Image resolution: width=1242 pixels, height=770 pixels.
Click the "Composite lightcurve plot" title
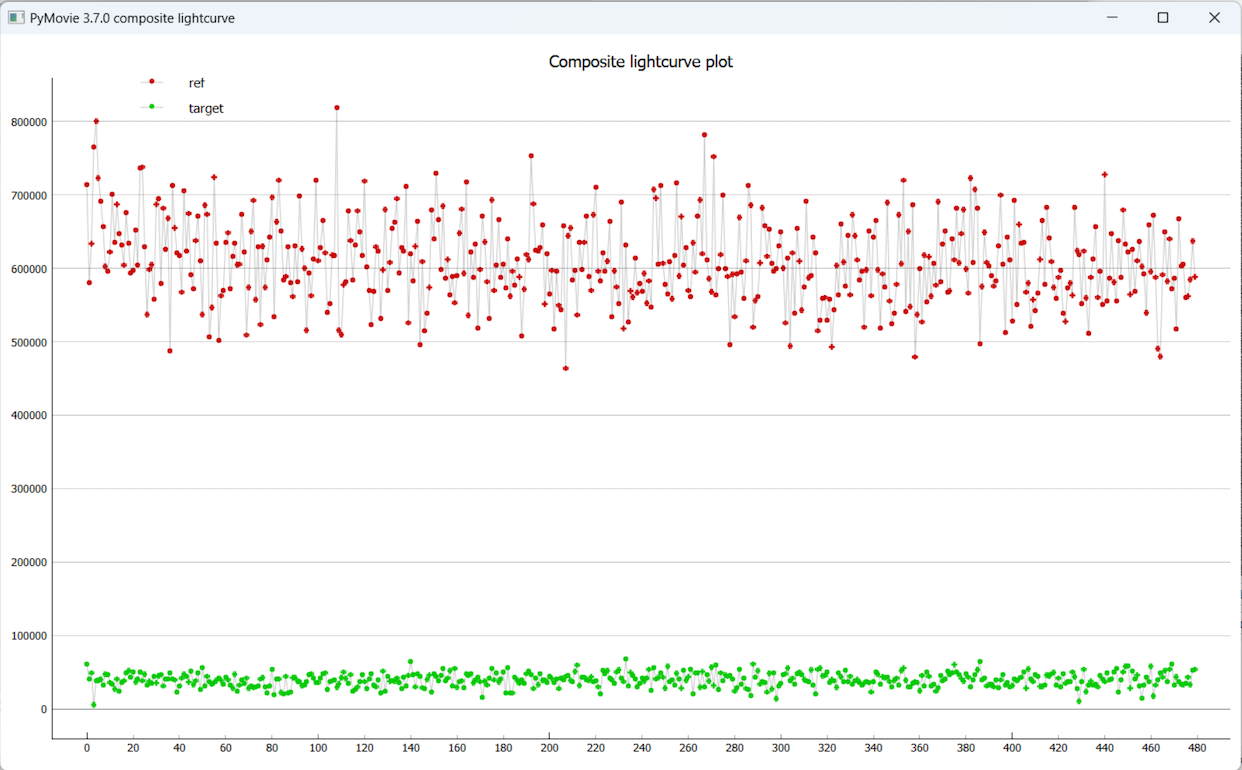(x=640, y=62)
